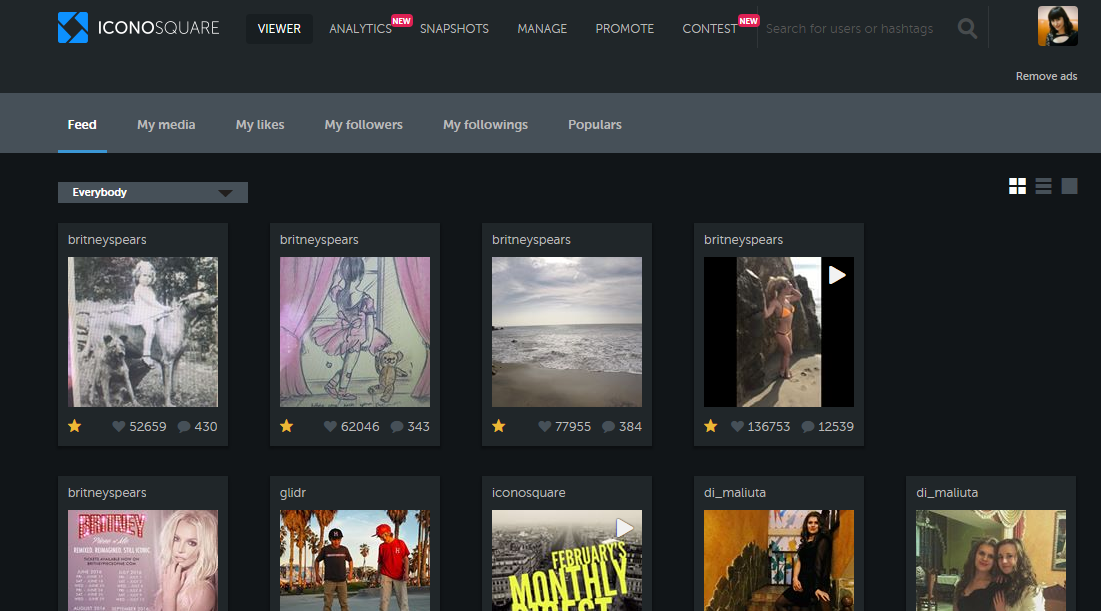The image size is (1101, 611).
Task: Open the Manage menu
Action: point(542,29)
